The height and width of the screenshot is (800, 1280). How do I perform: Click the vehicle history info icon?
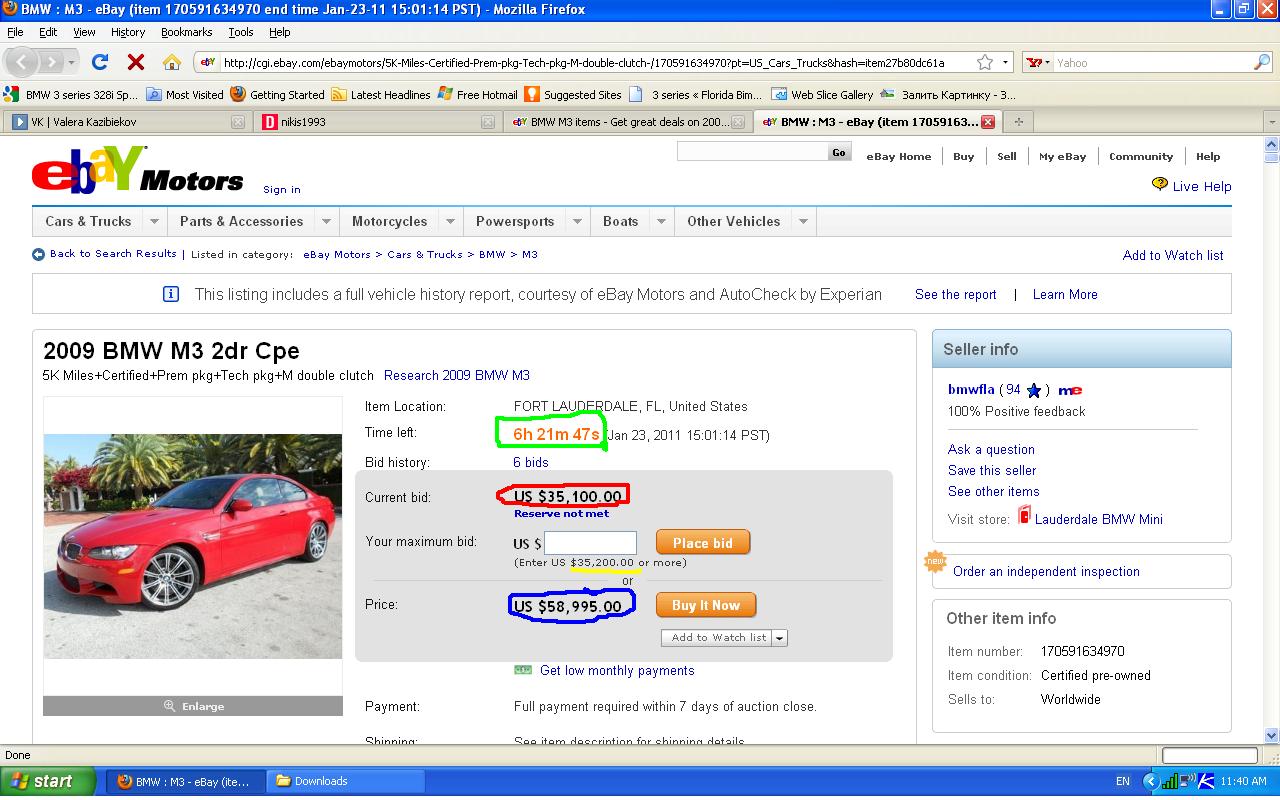(171, 294)
